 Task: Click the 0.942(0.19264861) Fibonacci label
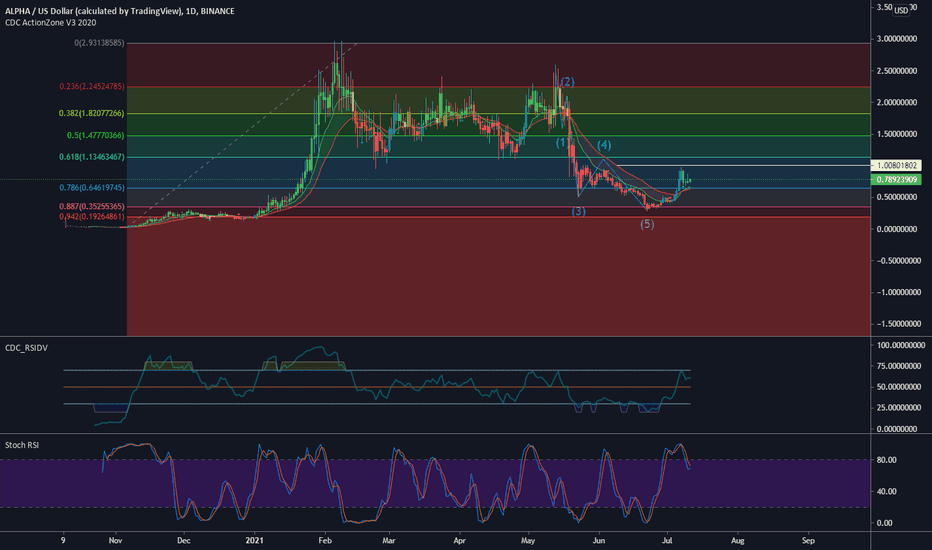click(x=92, y=216)
